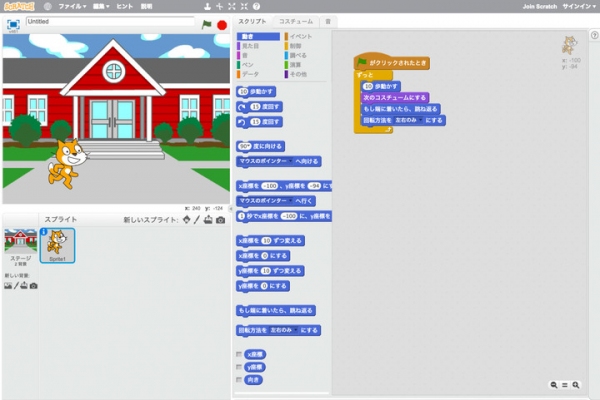
Task: Take new backdrop from camera
Action: click(x=34, y=286)
